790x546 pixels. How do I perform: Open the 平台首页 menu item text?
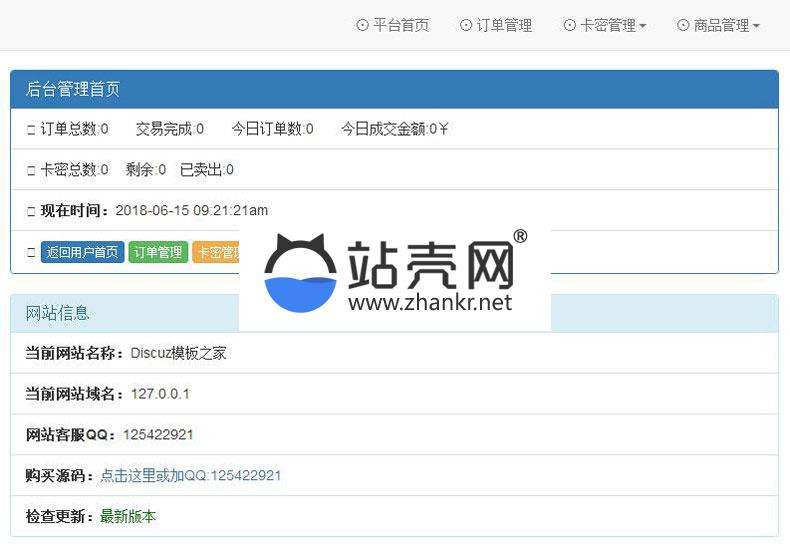401,26
